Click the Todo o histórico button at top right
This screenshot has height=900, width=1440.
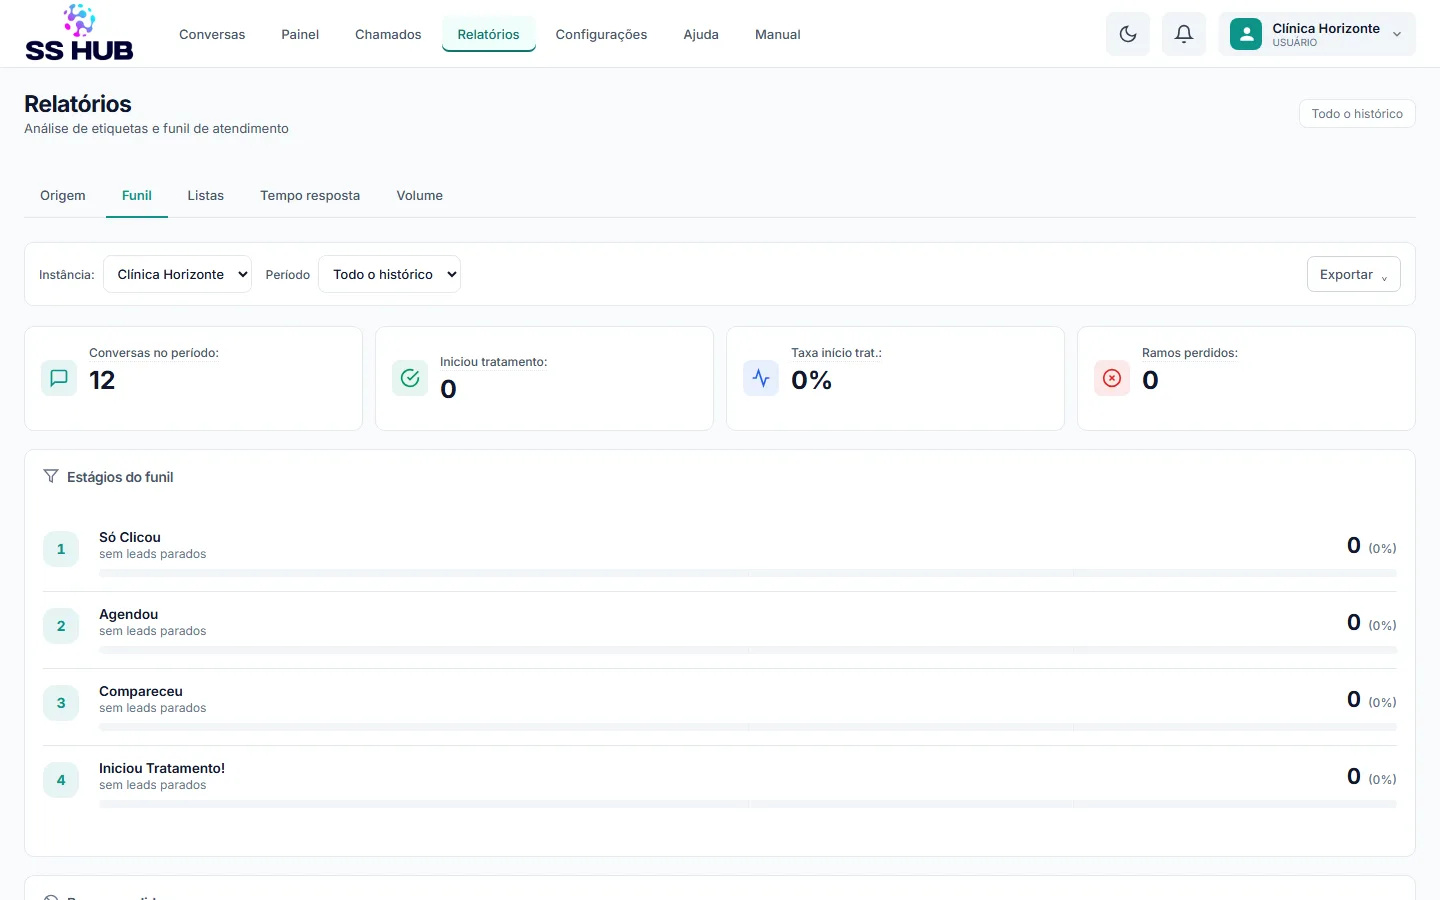point(1357,114)
